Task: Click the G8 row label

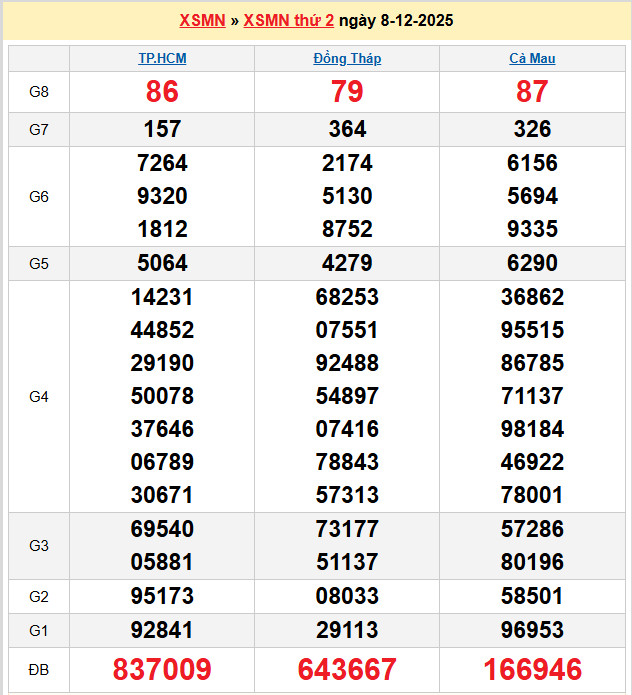Action: point(39,92)
